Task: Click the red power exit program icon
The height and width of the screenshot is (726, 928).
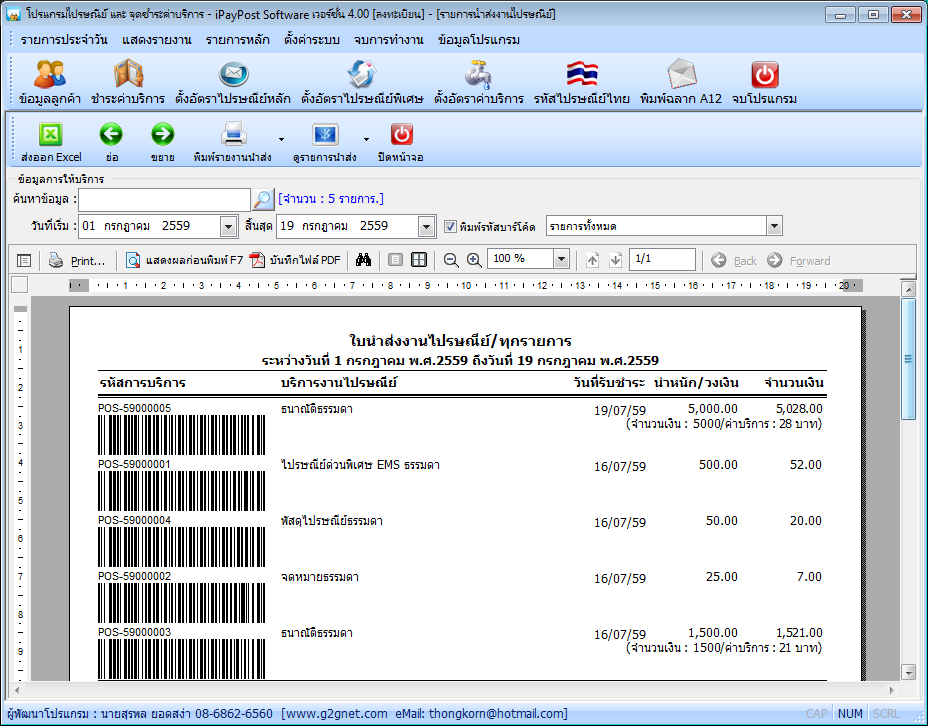Action: [765, 75]
